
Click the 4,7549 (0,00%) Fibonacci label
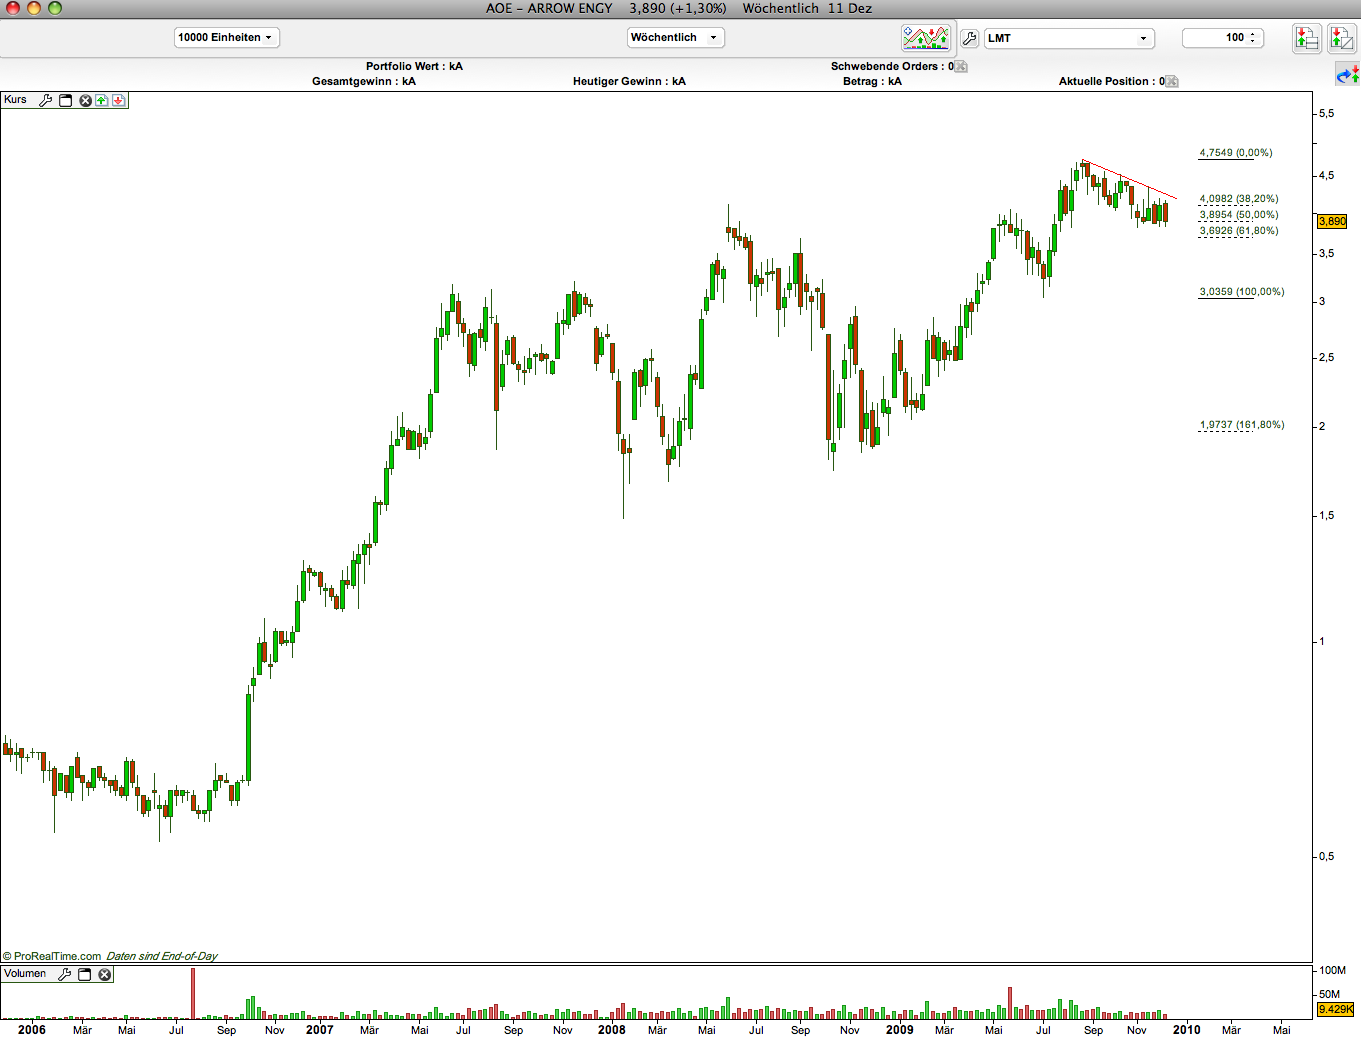pyautogui.click(x=1236, y=153)
